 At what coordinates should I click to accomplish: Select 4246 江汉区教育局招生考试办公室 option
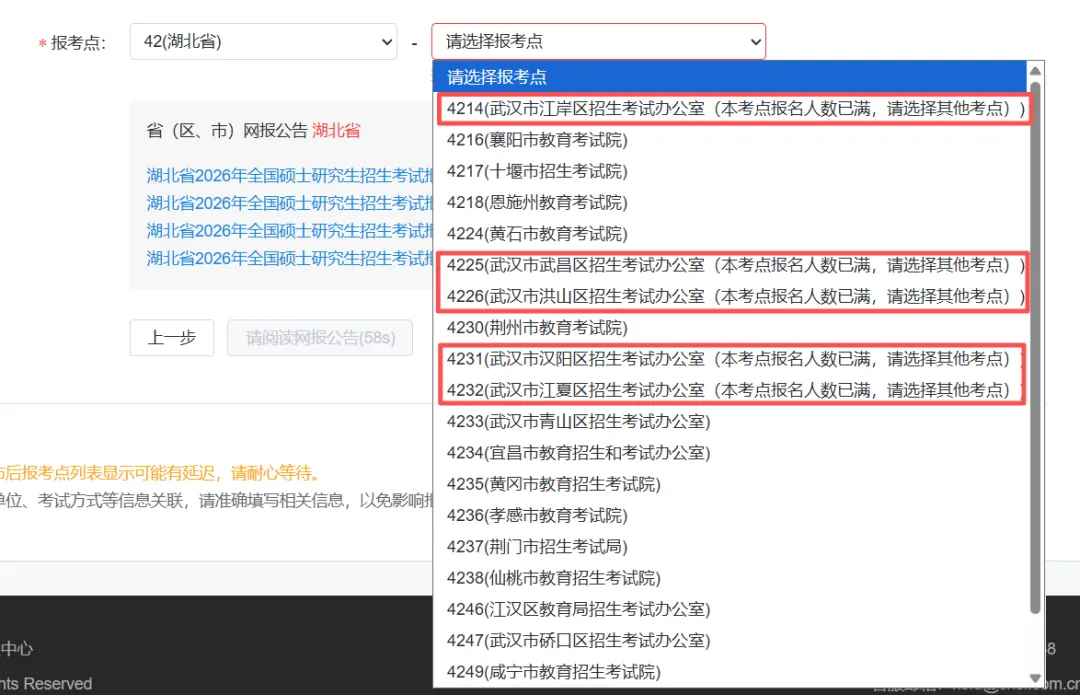(578, 609)
